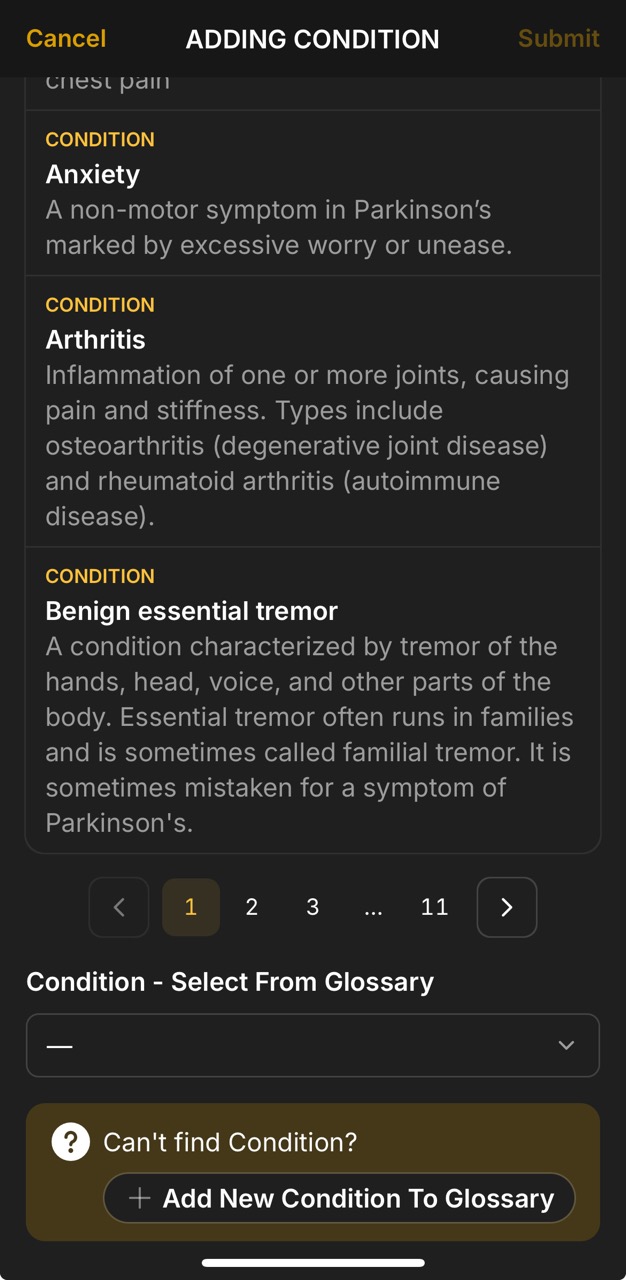Go to the previous page of conditions
This screenshot has height=1280, width=626.
pos(118,907)
